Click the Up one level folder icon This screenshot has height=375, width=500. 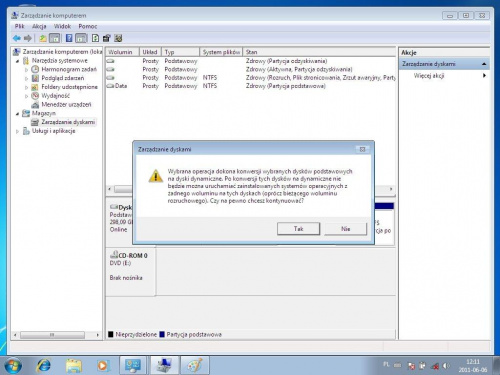[x=43, y=38]
